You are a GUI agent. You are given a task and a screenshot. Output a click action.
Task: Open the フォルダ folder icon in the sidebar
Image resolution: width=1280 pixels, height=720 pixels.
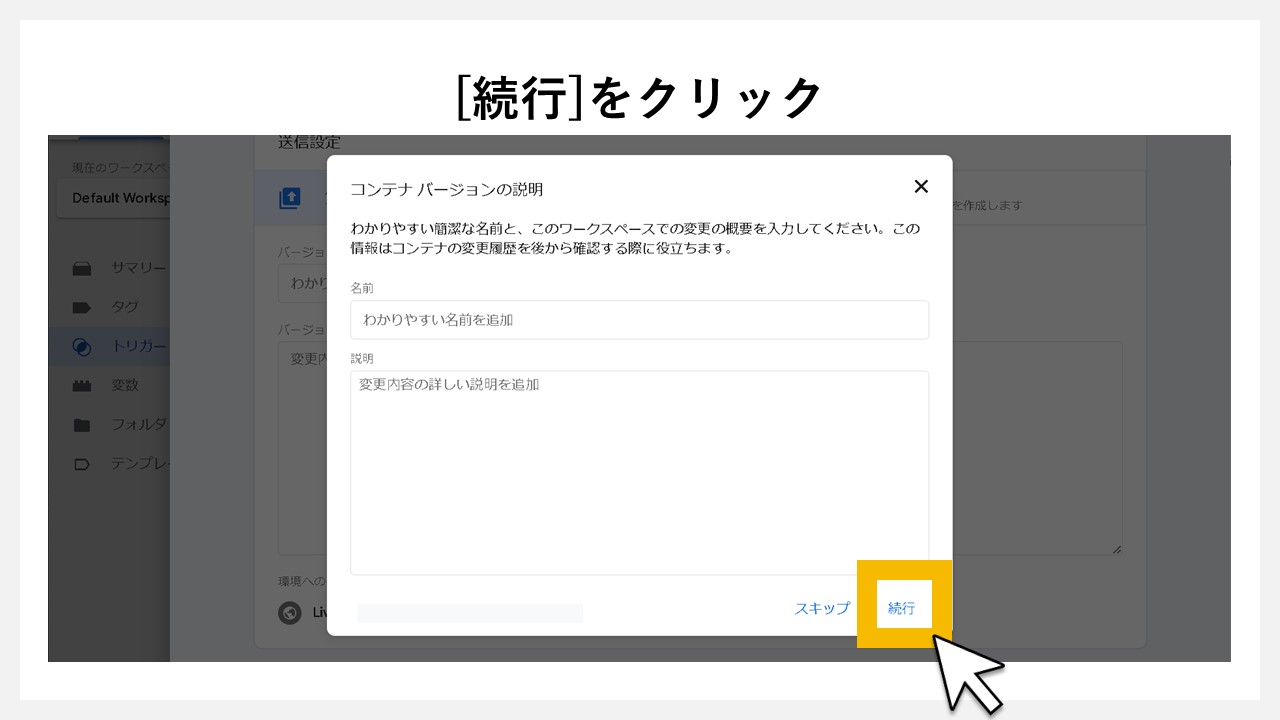[x=83, y=424]
